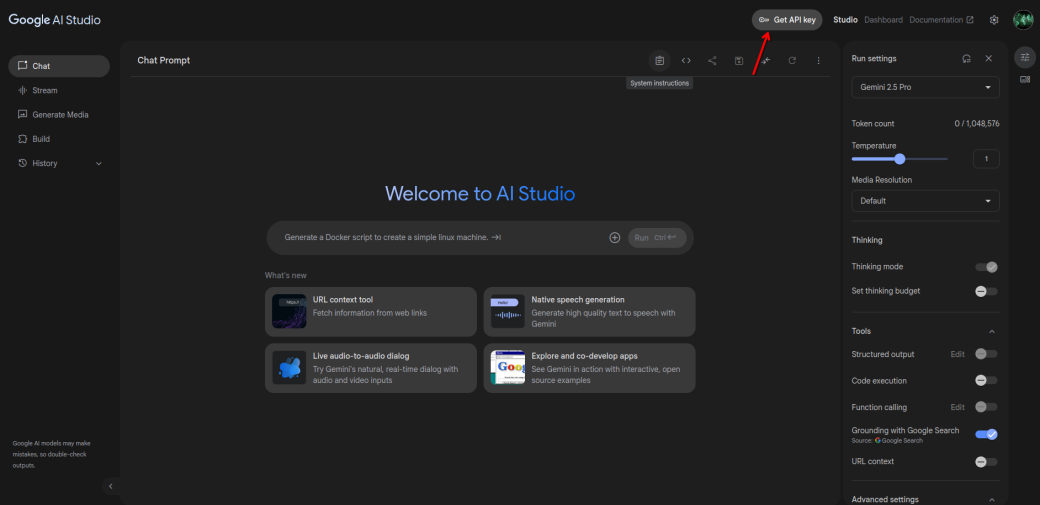This screenshot has width=1040, height=505.
Task: Open the settings gear in header
Action: click(994, 20)
